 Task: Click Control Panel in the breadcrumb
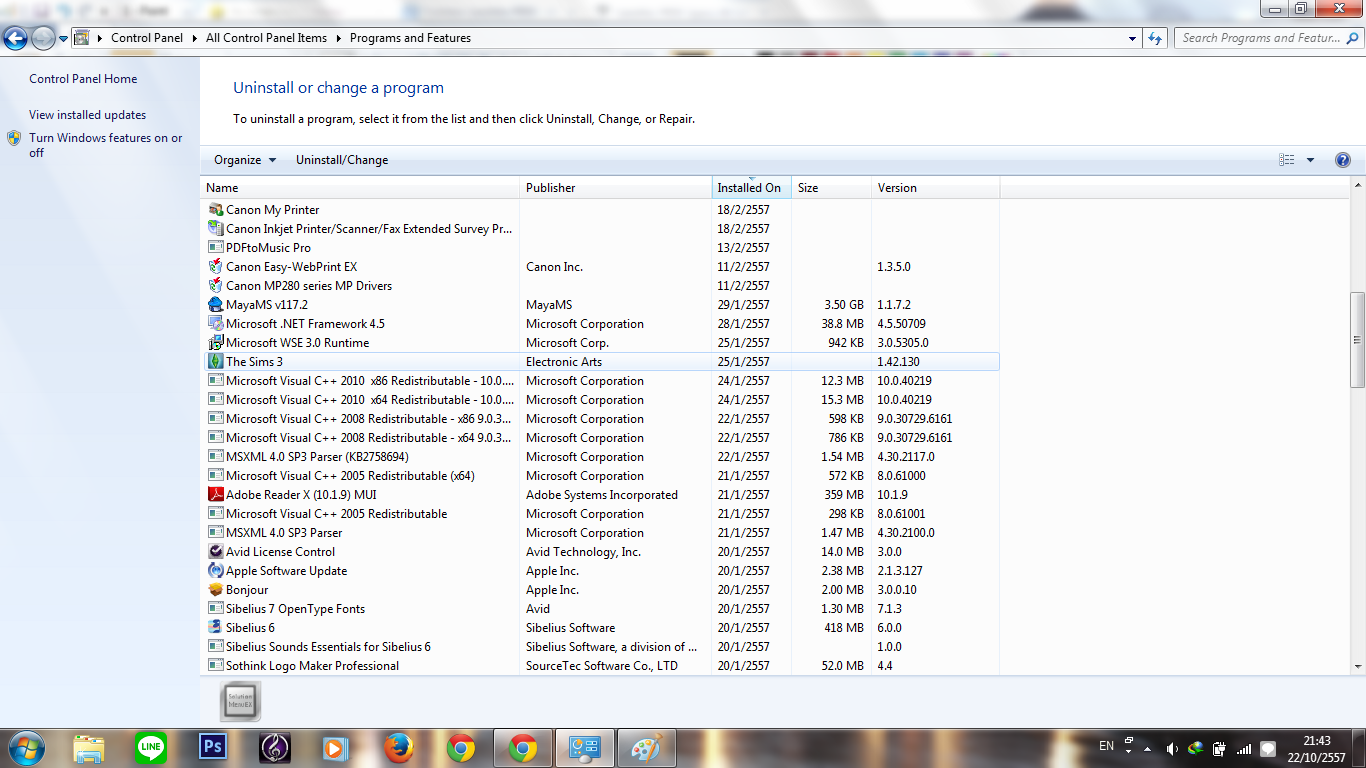pos(147,38)
